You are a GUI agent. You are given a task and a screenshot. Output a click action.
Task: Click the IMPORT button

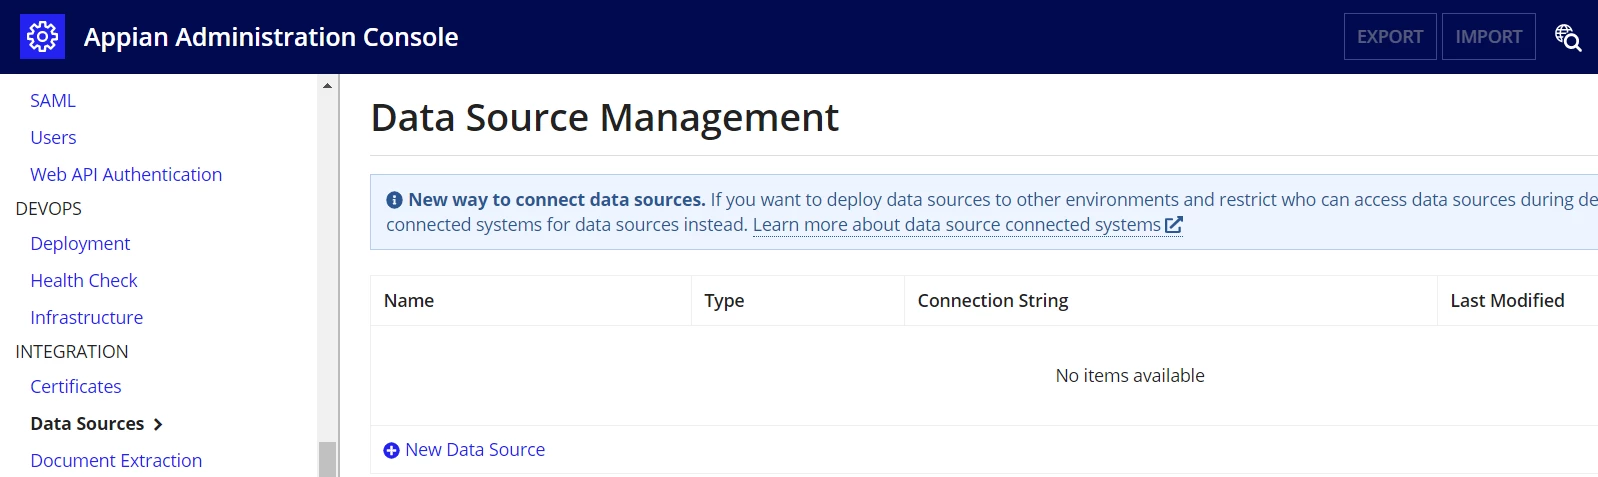tap(1489, 37)
